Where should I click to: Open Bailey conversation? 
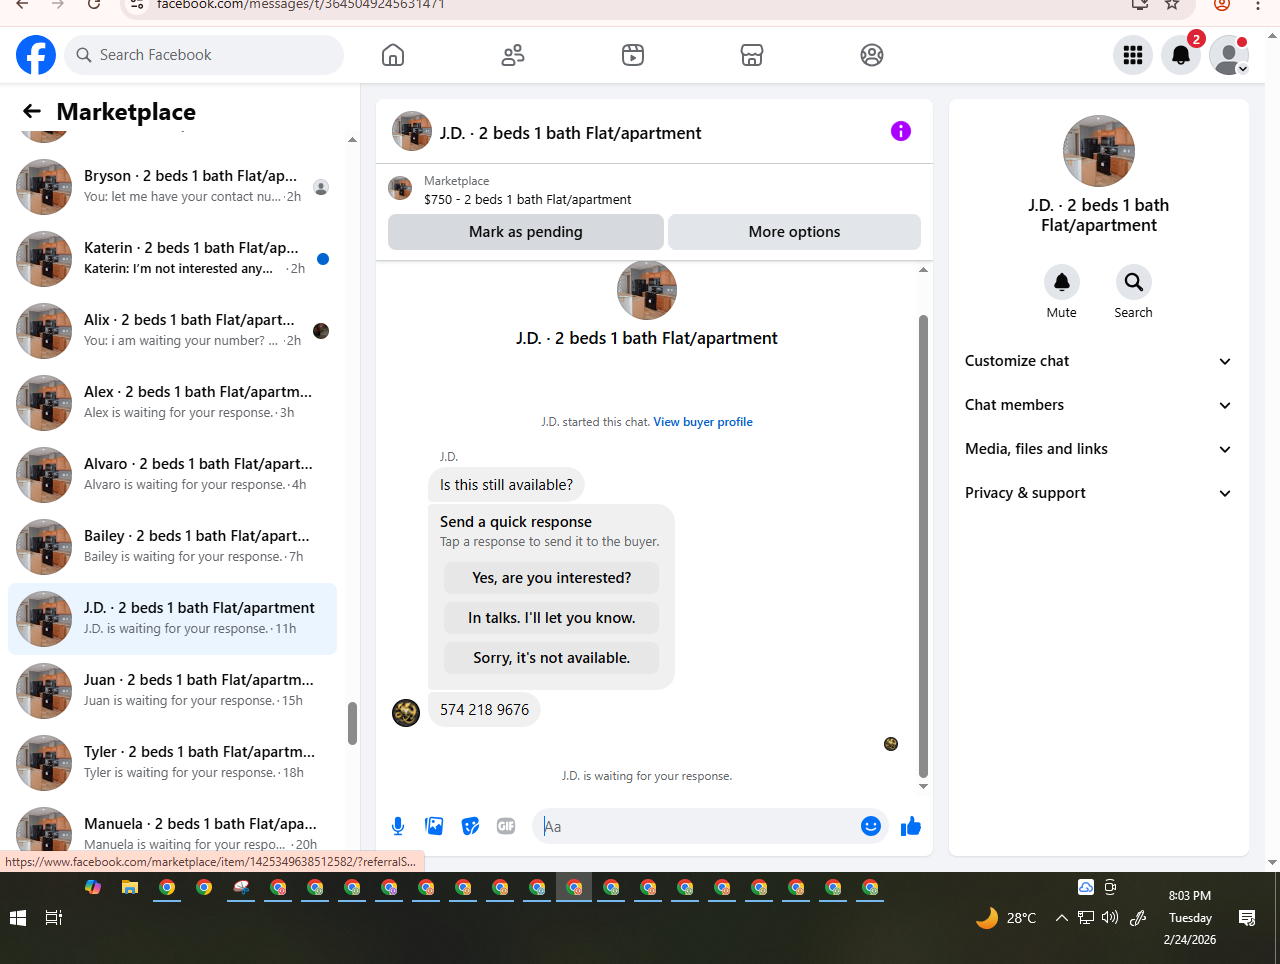click(173, 547)
